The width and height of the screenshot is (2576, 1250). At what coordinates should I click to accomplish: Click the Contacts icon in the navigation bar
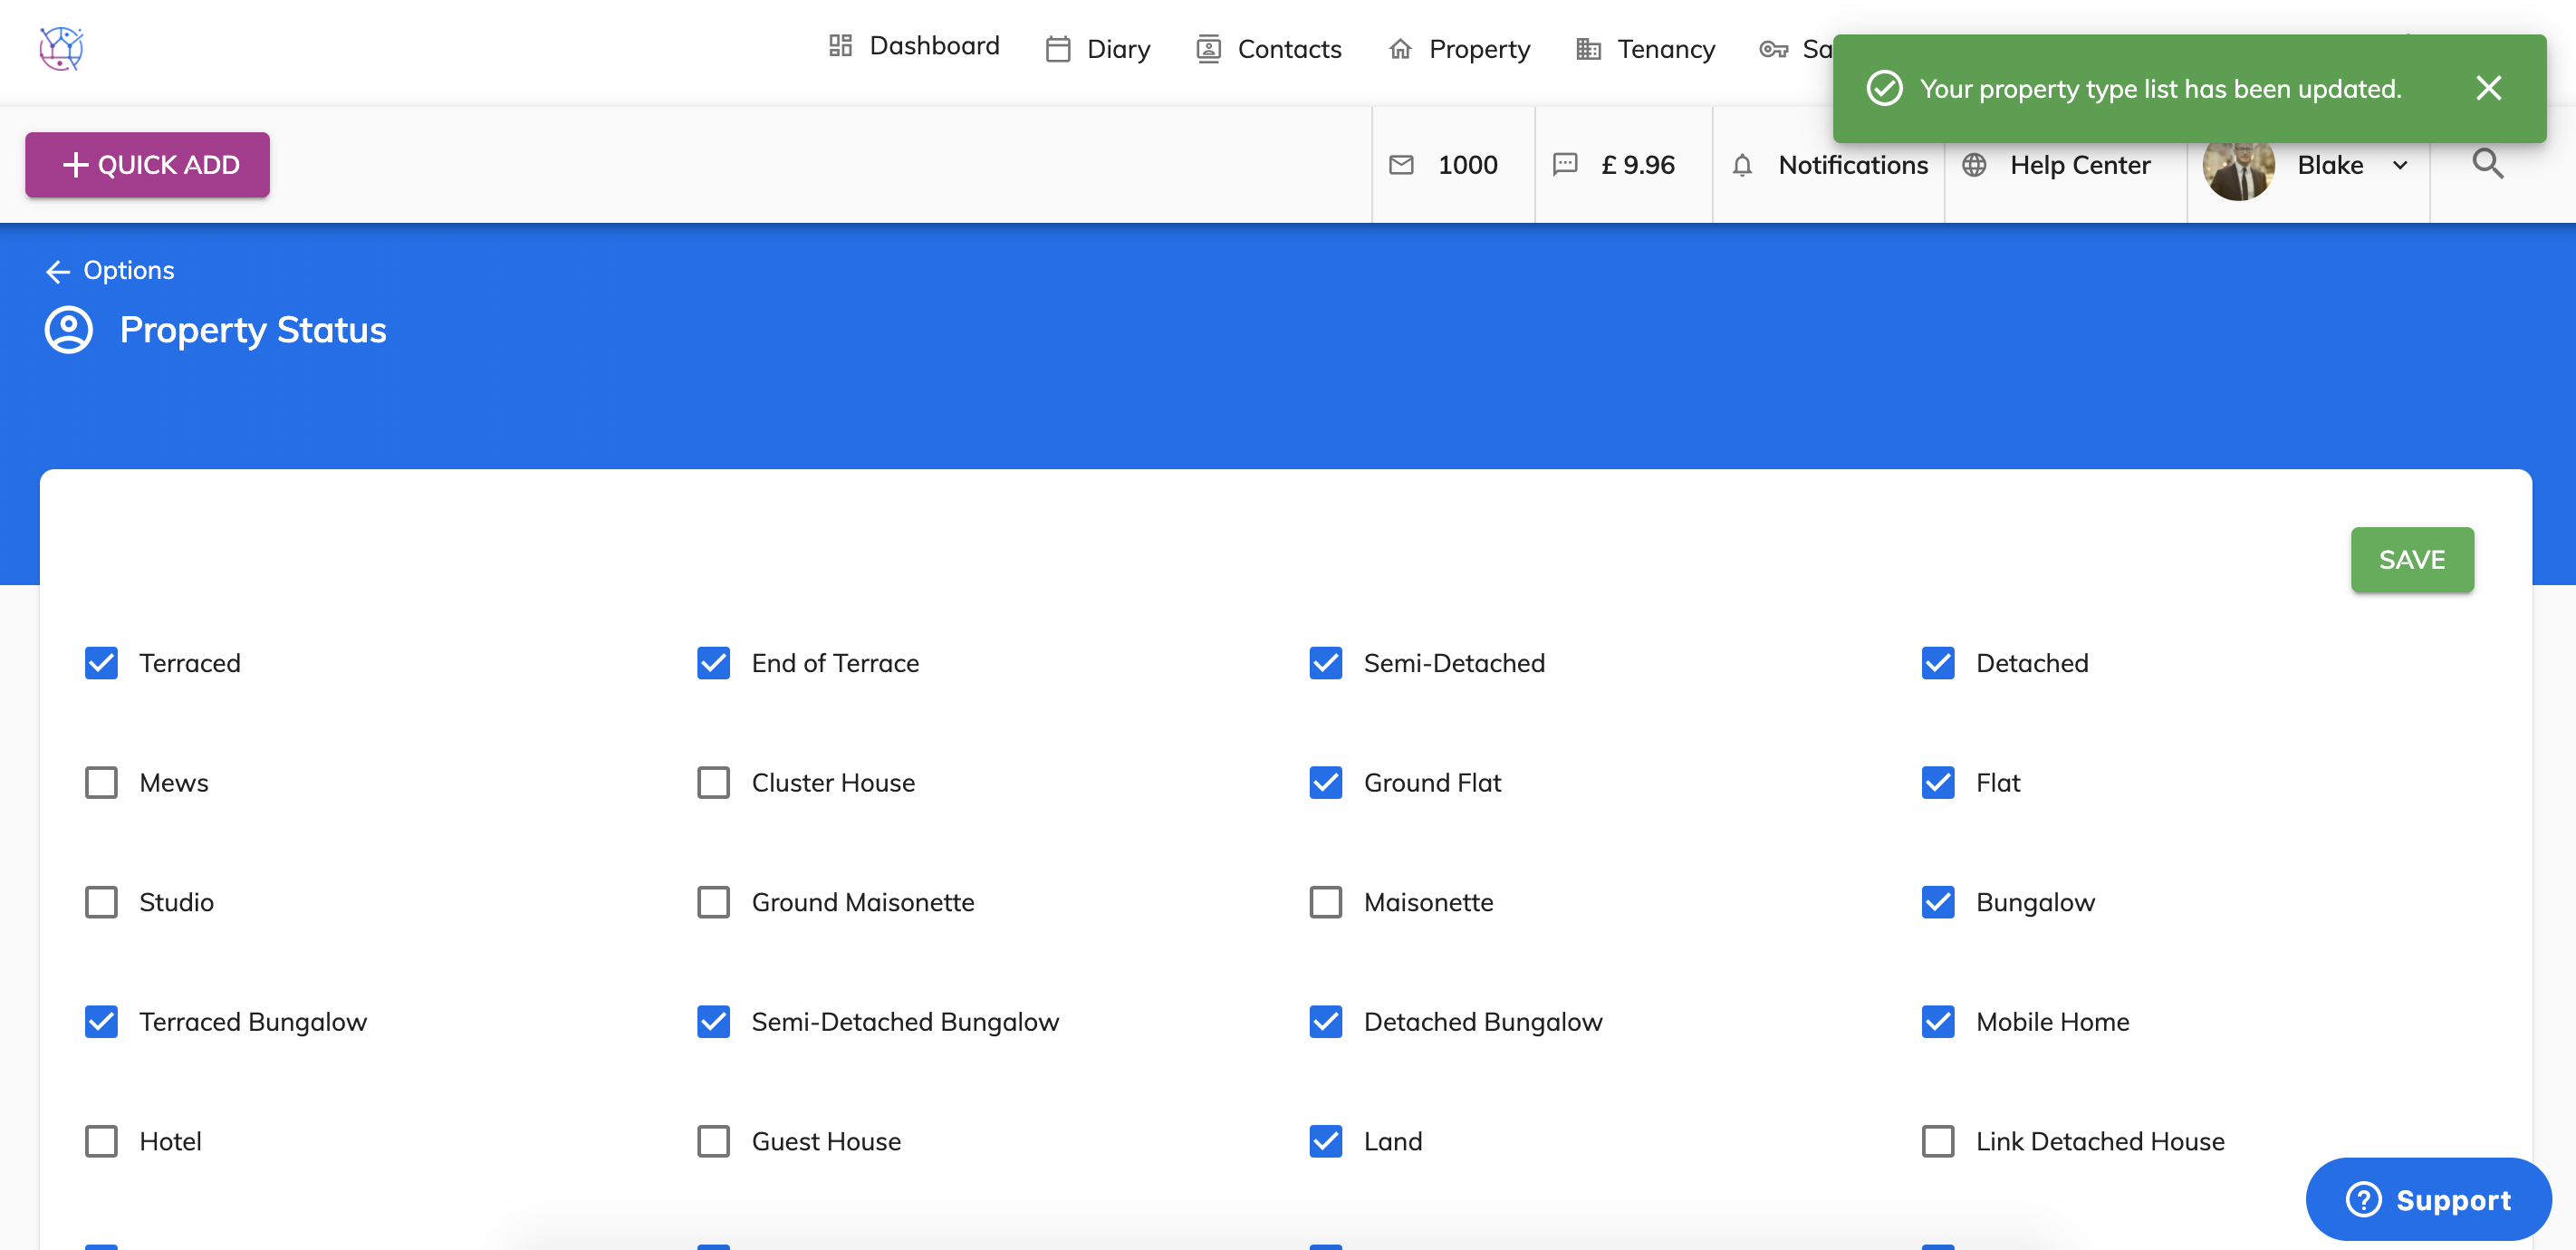[x=1208, y=48]
